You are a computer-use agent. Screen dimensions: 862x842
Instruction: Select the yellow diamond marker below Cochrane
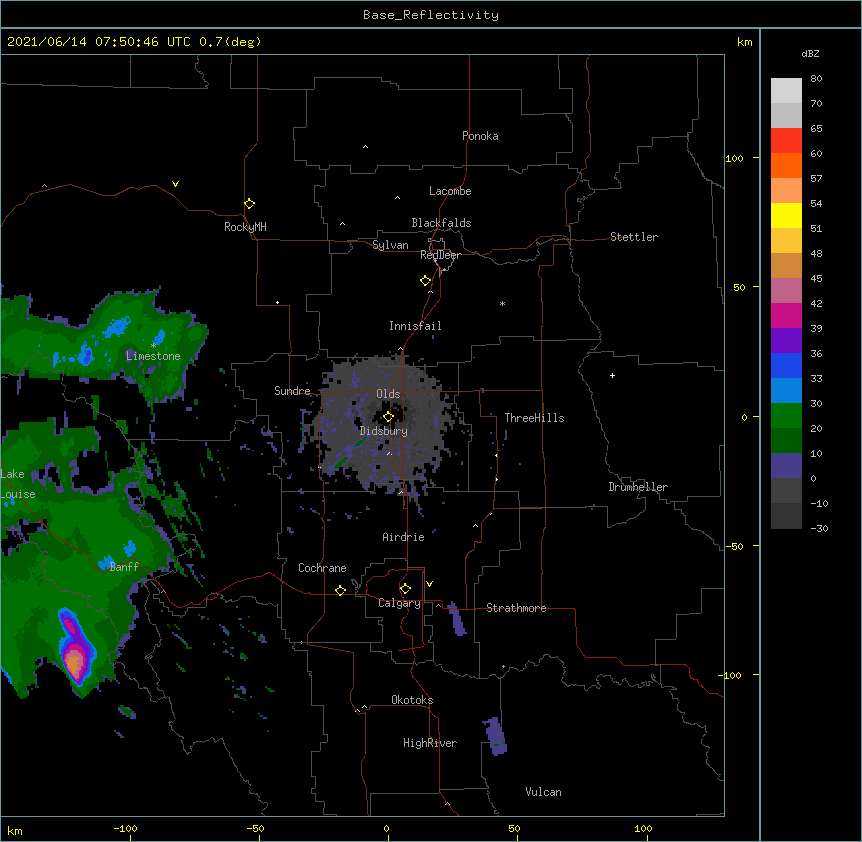(340, 590)
